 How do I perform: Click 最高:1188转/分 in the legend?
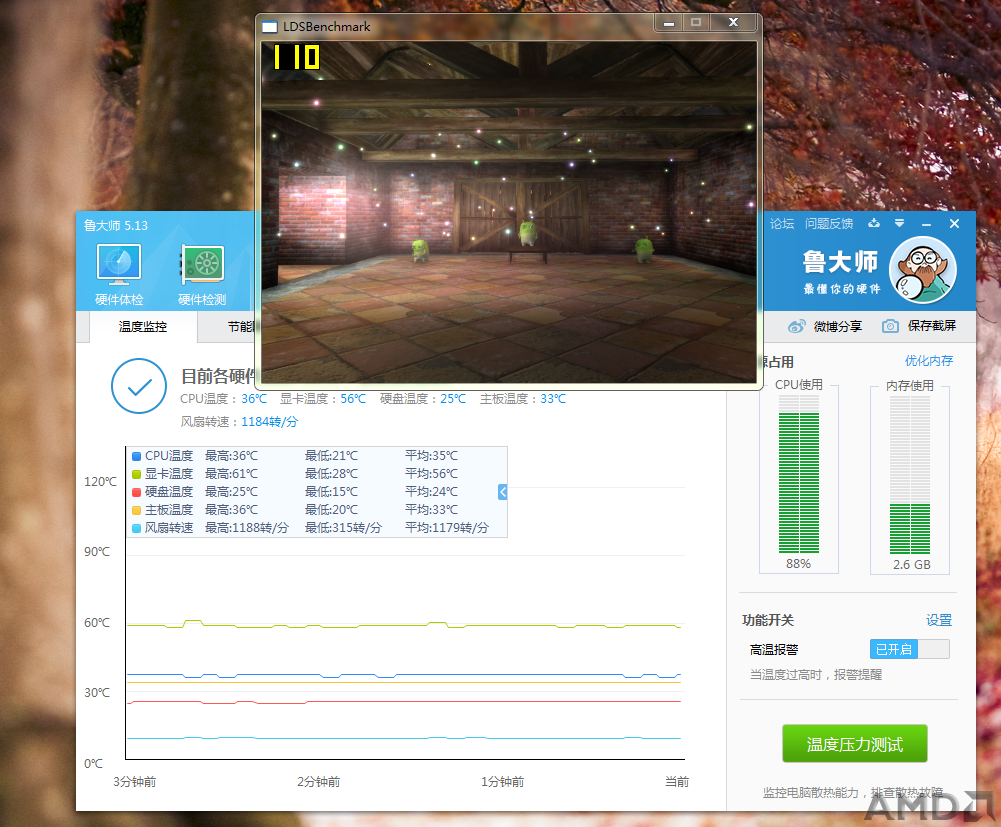pyautogui.click(x=246, y=528)
